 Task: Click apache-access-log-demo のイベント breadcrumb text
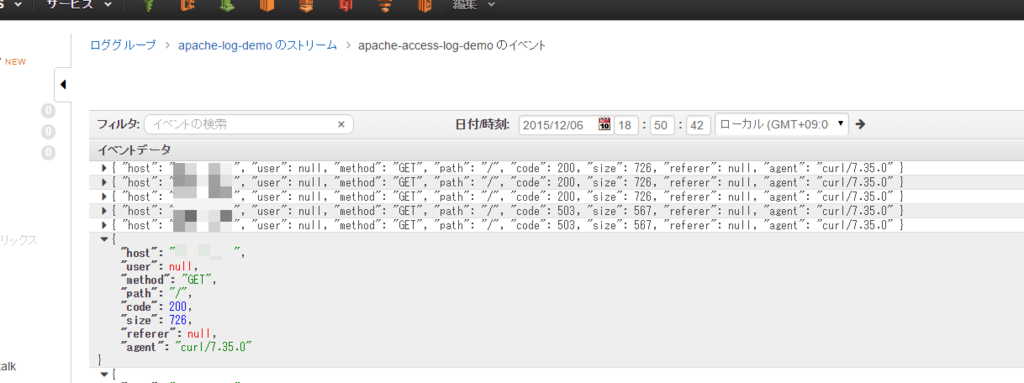pos(452,45)
